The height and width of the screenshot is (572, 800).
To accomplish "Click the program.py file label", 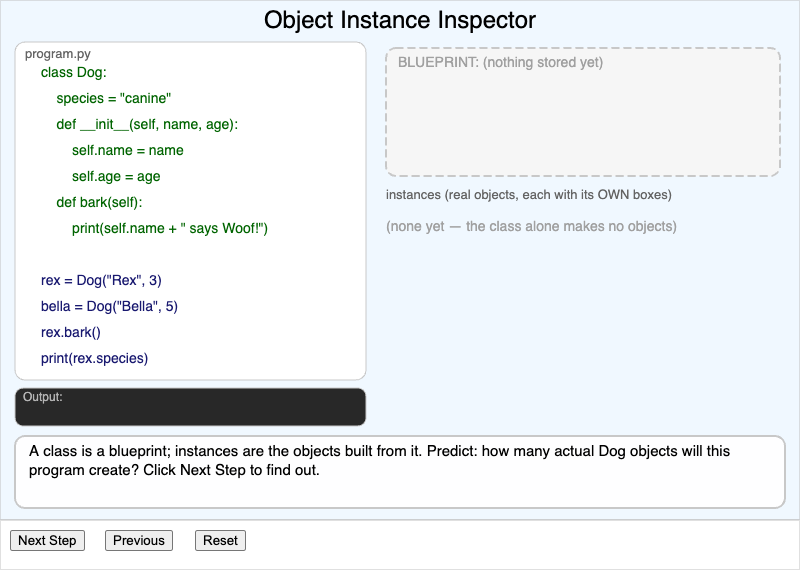I will (58, 54).
